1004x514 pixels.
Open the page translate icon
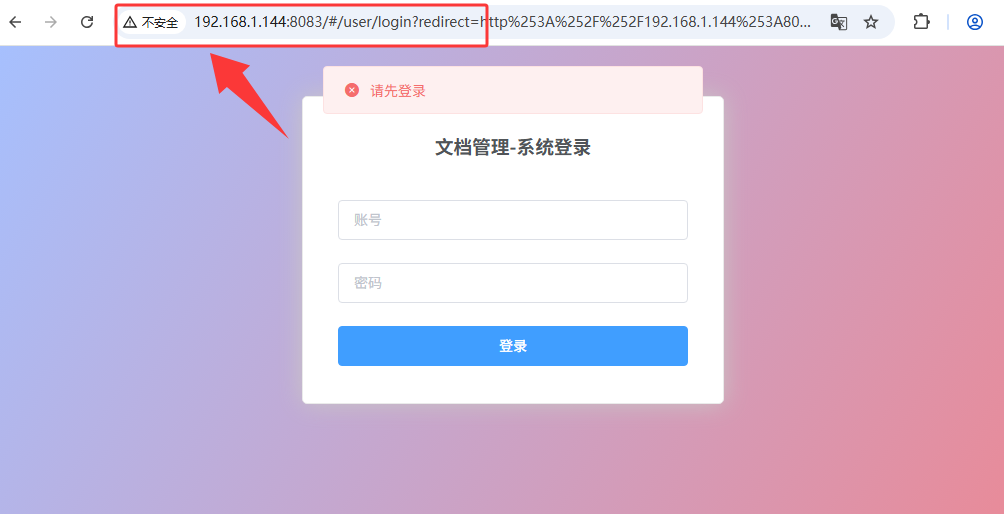[x=838, y=22]
